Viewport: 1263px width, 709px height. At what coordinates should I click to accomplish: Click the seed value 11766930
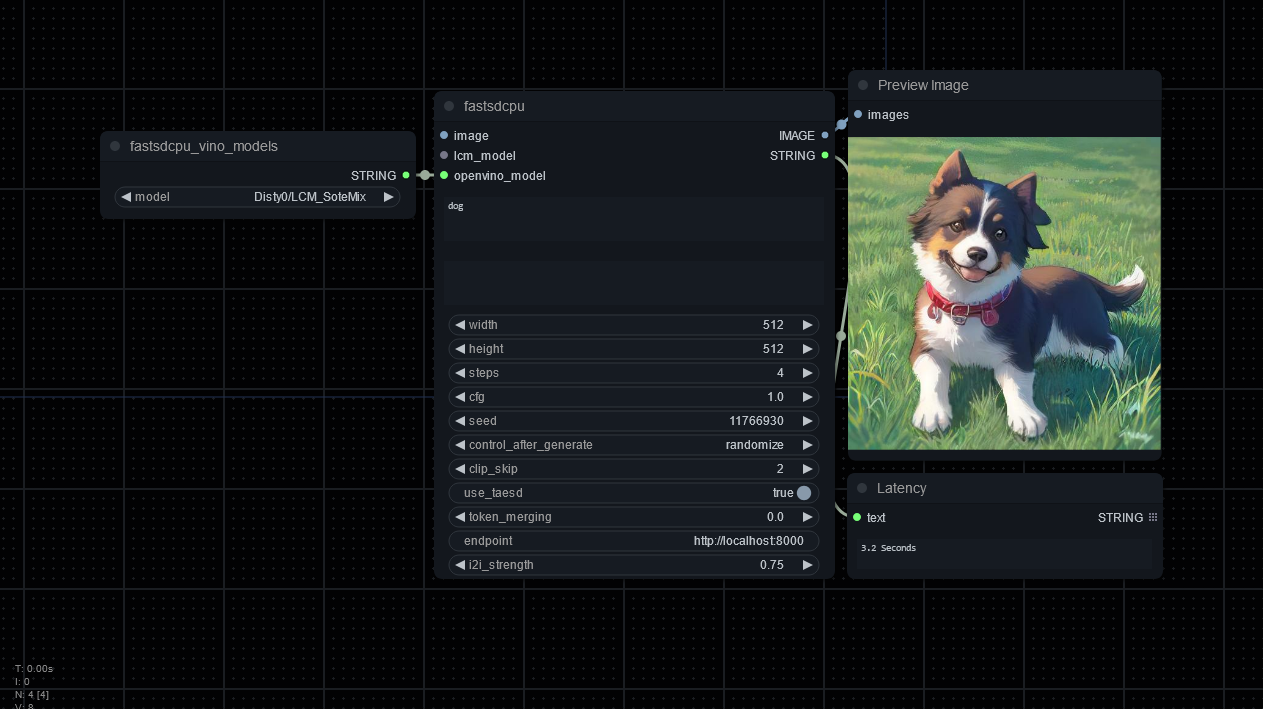point(756,421)
